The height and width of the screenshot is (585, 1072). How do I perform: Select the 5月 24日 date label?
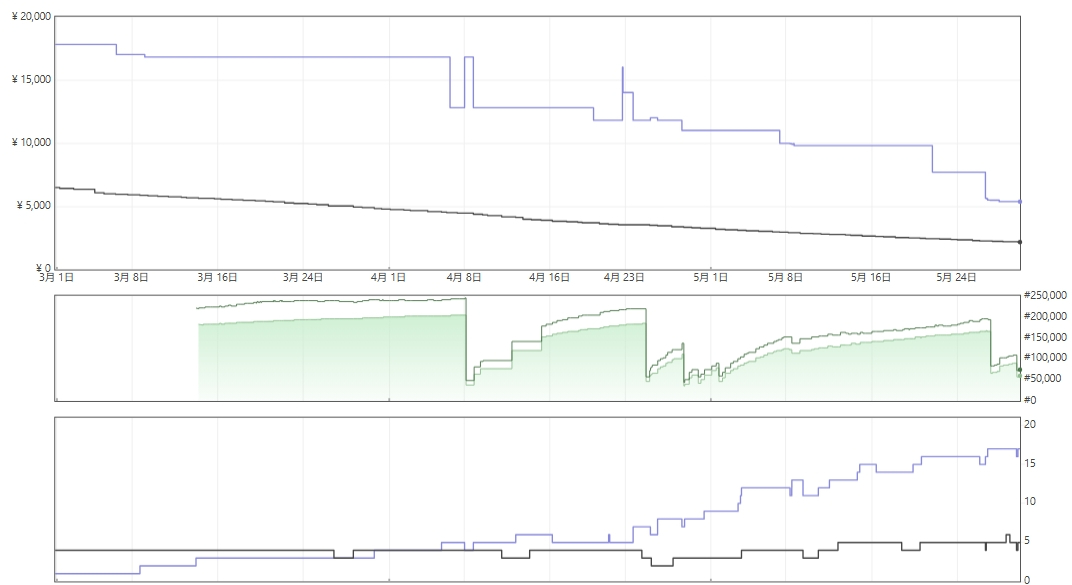point(956,277)
